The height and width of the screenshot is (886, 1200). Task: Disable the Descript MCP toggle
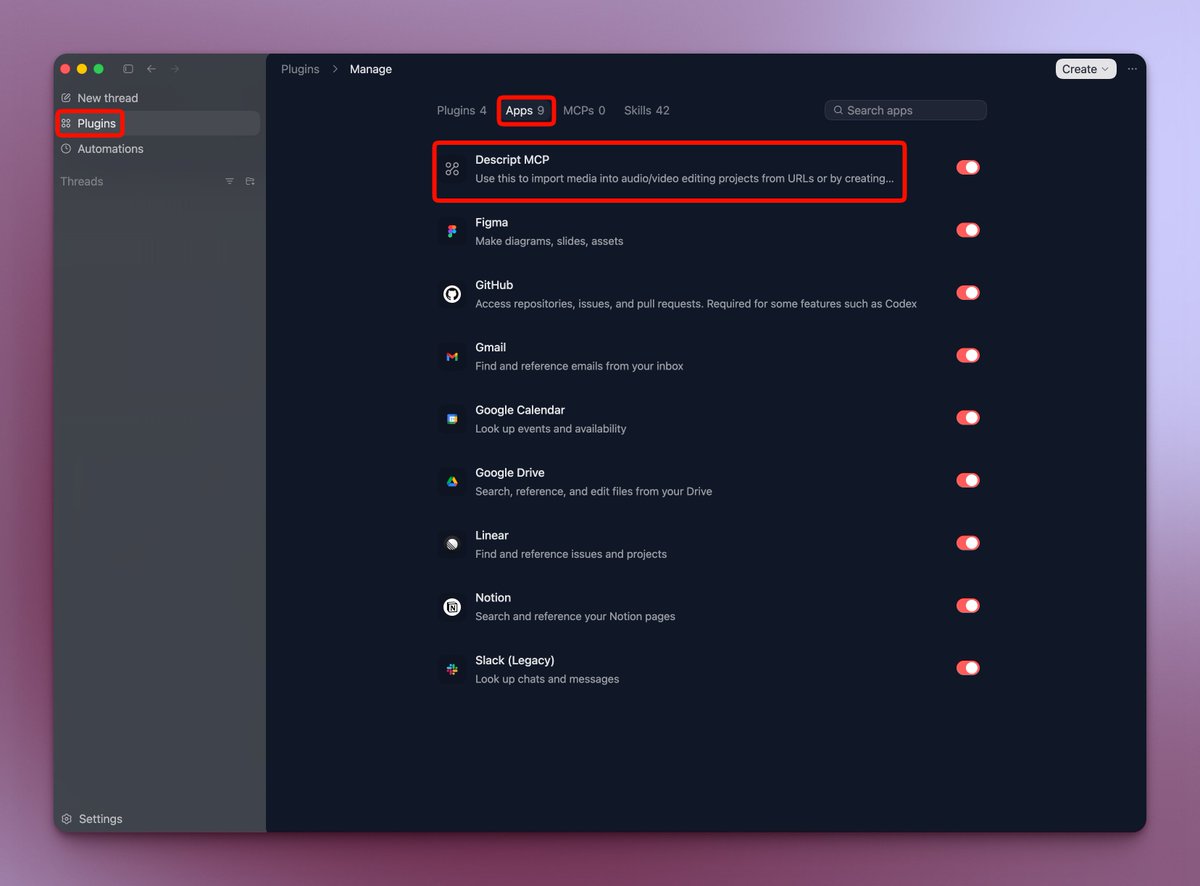coord(967,167)
